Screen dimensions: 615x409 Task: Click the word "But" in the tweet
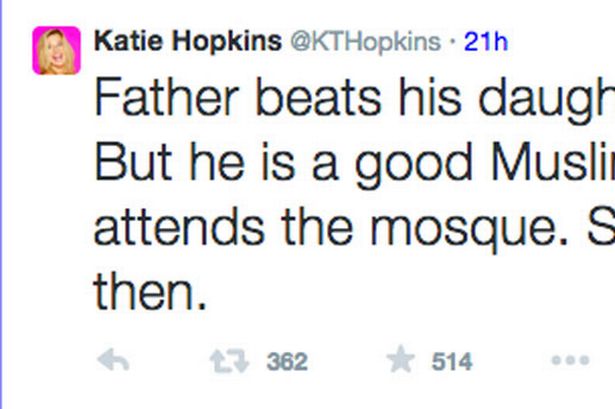click(x=129, y=164)
